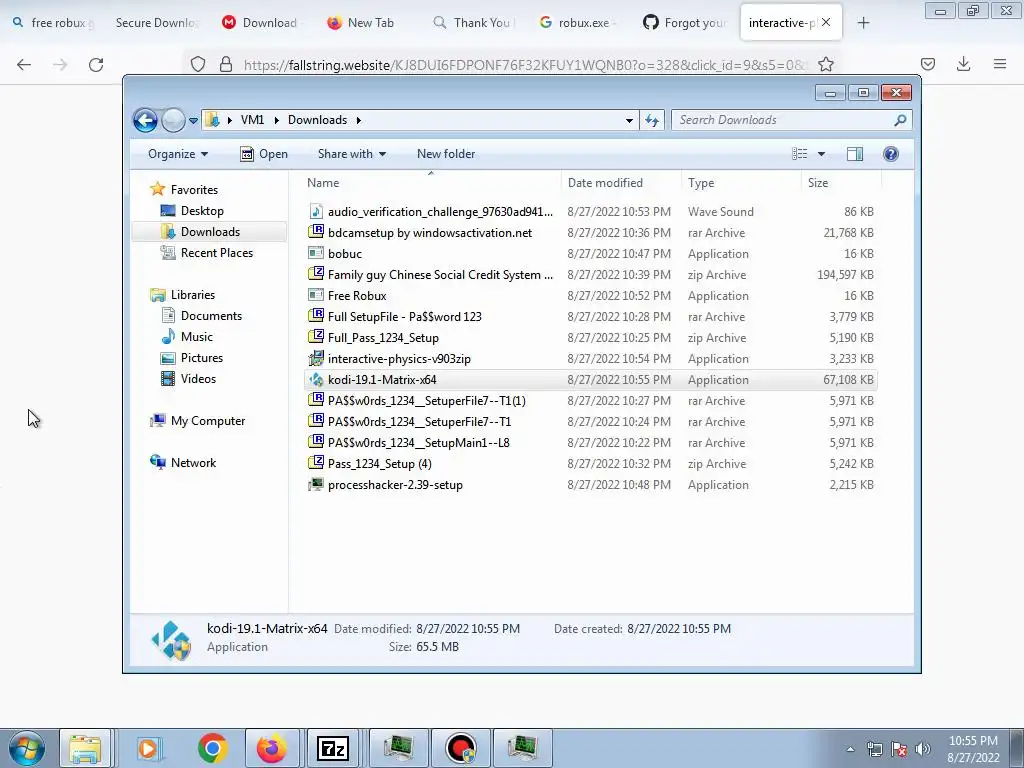Bookmark this page with the star icon

click(x=825, y=65)
